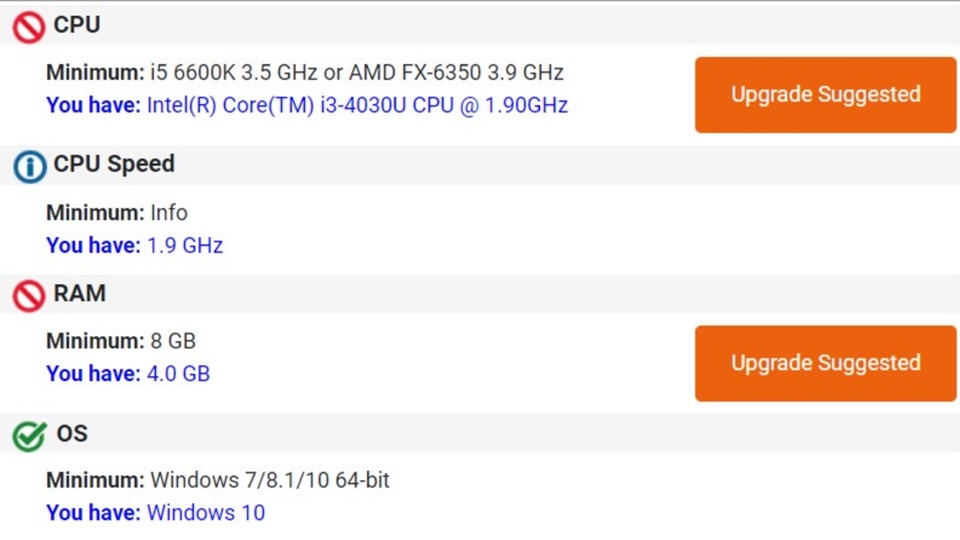Click Upgrade Suggested button for RAM

[825, 364]
